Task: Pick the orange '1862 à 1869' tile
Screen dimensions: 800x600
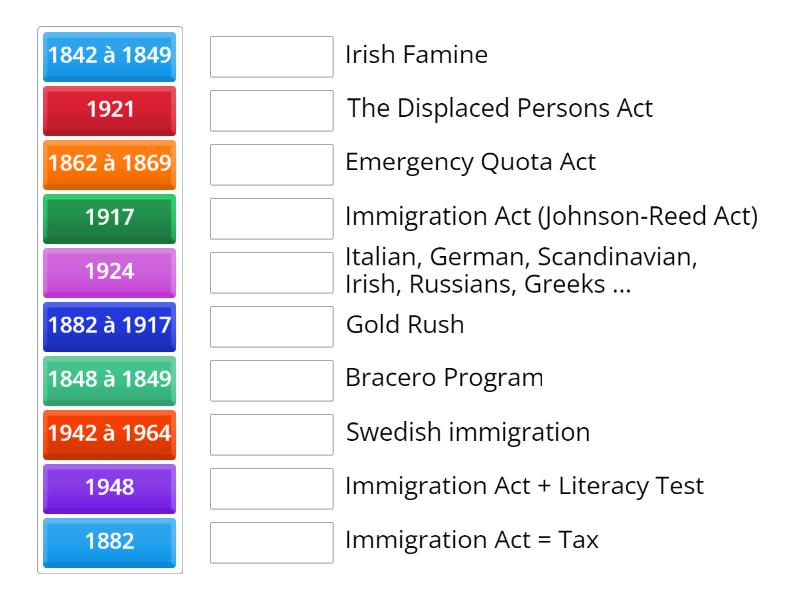Action: coord(110,164)
